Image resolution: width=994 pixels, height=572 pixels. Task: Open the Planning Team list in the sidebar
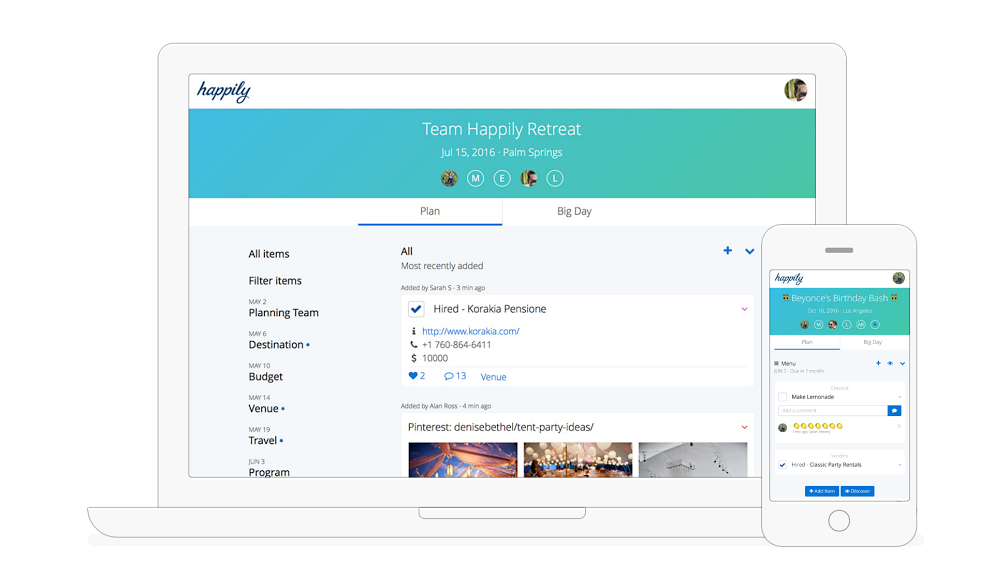(283, 313)
